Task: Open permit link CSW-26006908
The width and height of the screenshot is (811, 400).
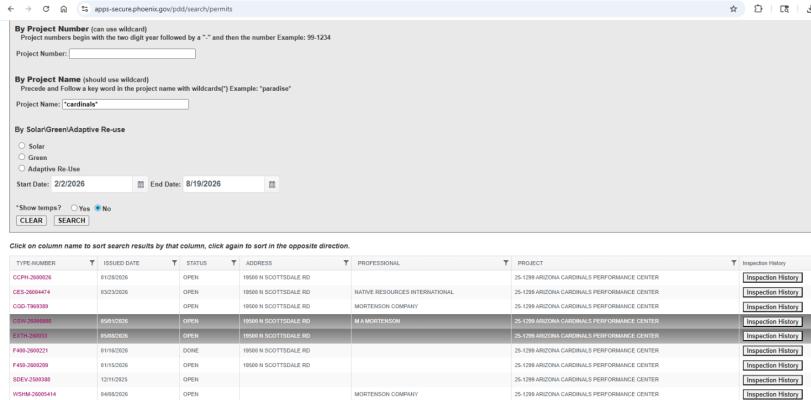Action: click(32, 321)
